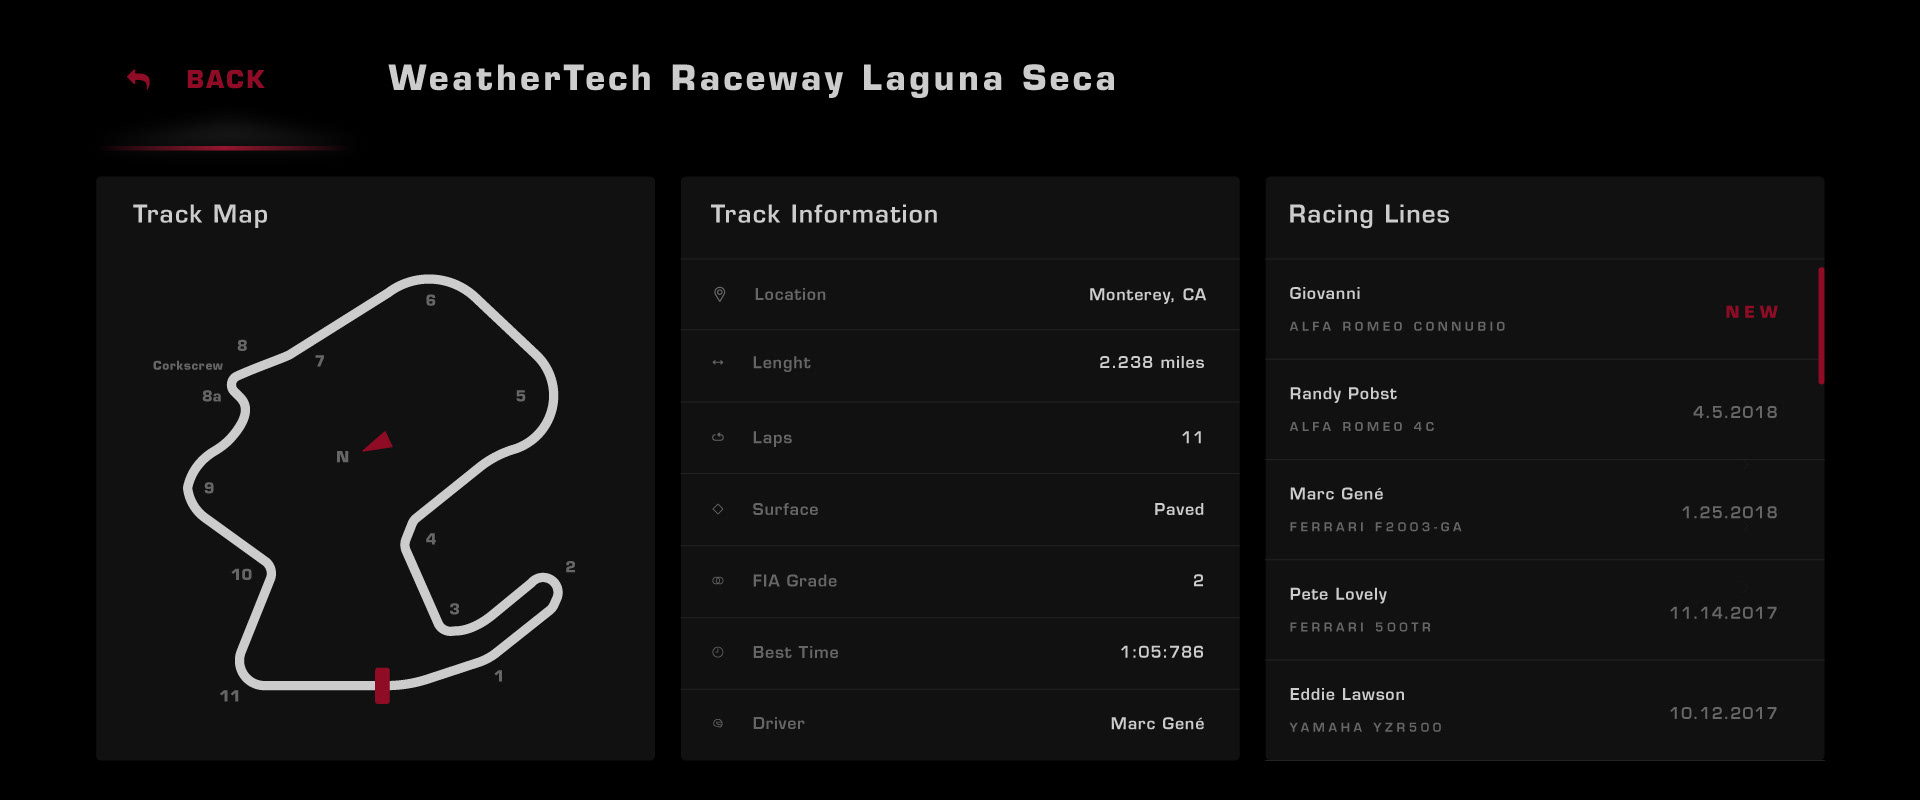Go back using the BACK button
The image size is (1920, 800).
pyautogui.click(x=226, y=79)
